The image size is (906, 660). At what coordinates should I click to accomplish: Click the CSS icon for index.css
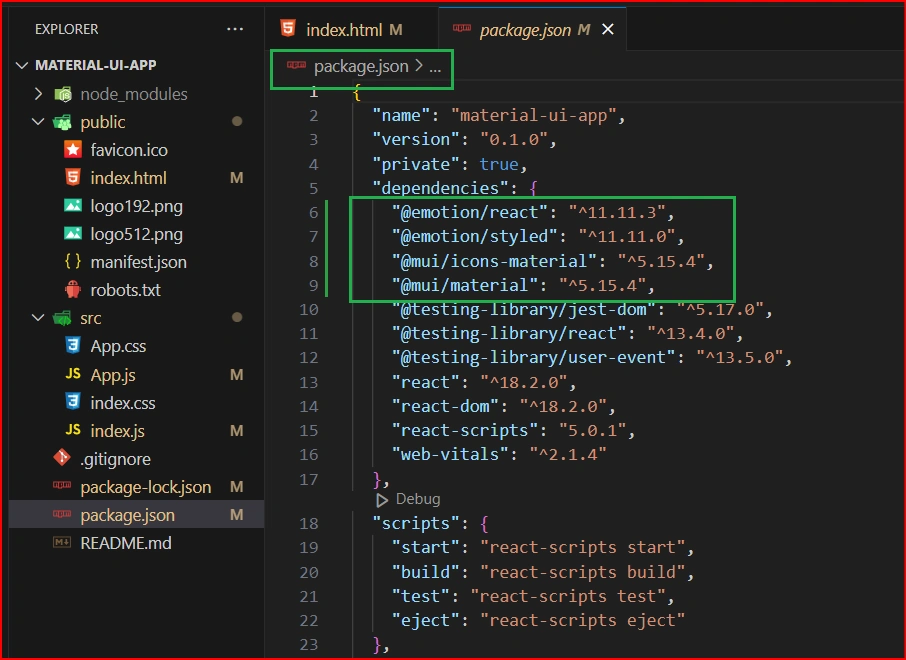[73, 402]
